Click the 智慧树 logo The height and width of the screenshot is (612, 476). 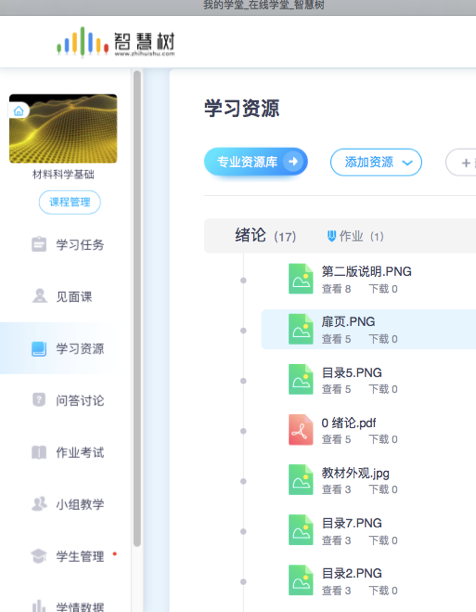point(116,42)
